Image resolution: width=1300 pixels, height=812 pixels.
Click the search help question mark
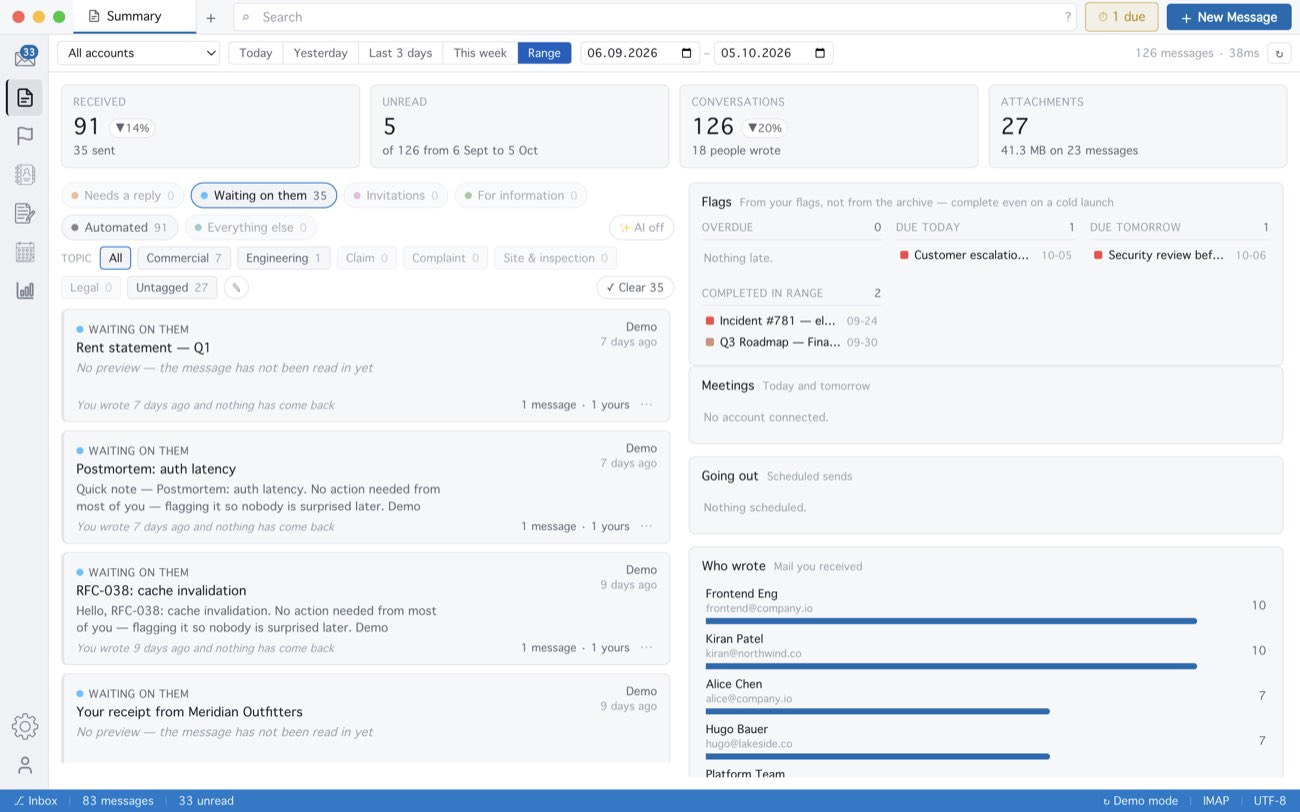coord(1068,17)
